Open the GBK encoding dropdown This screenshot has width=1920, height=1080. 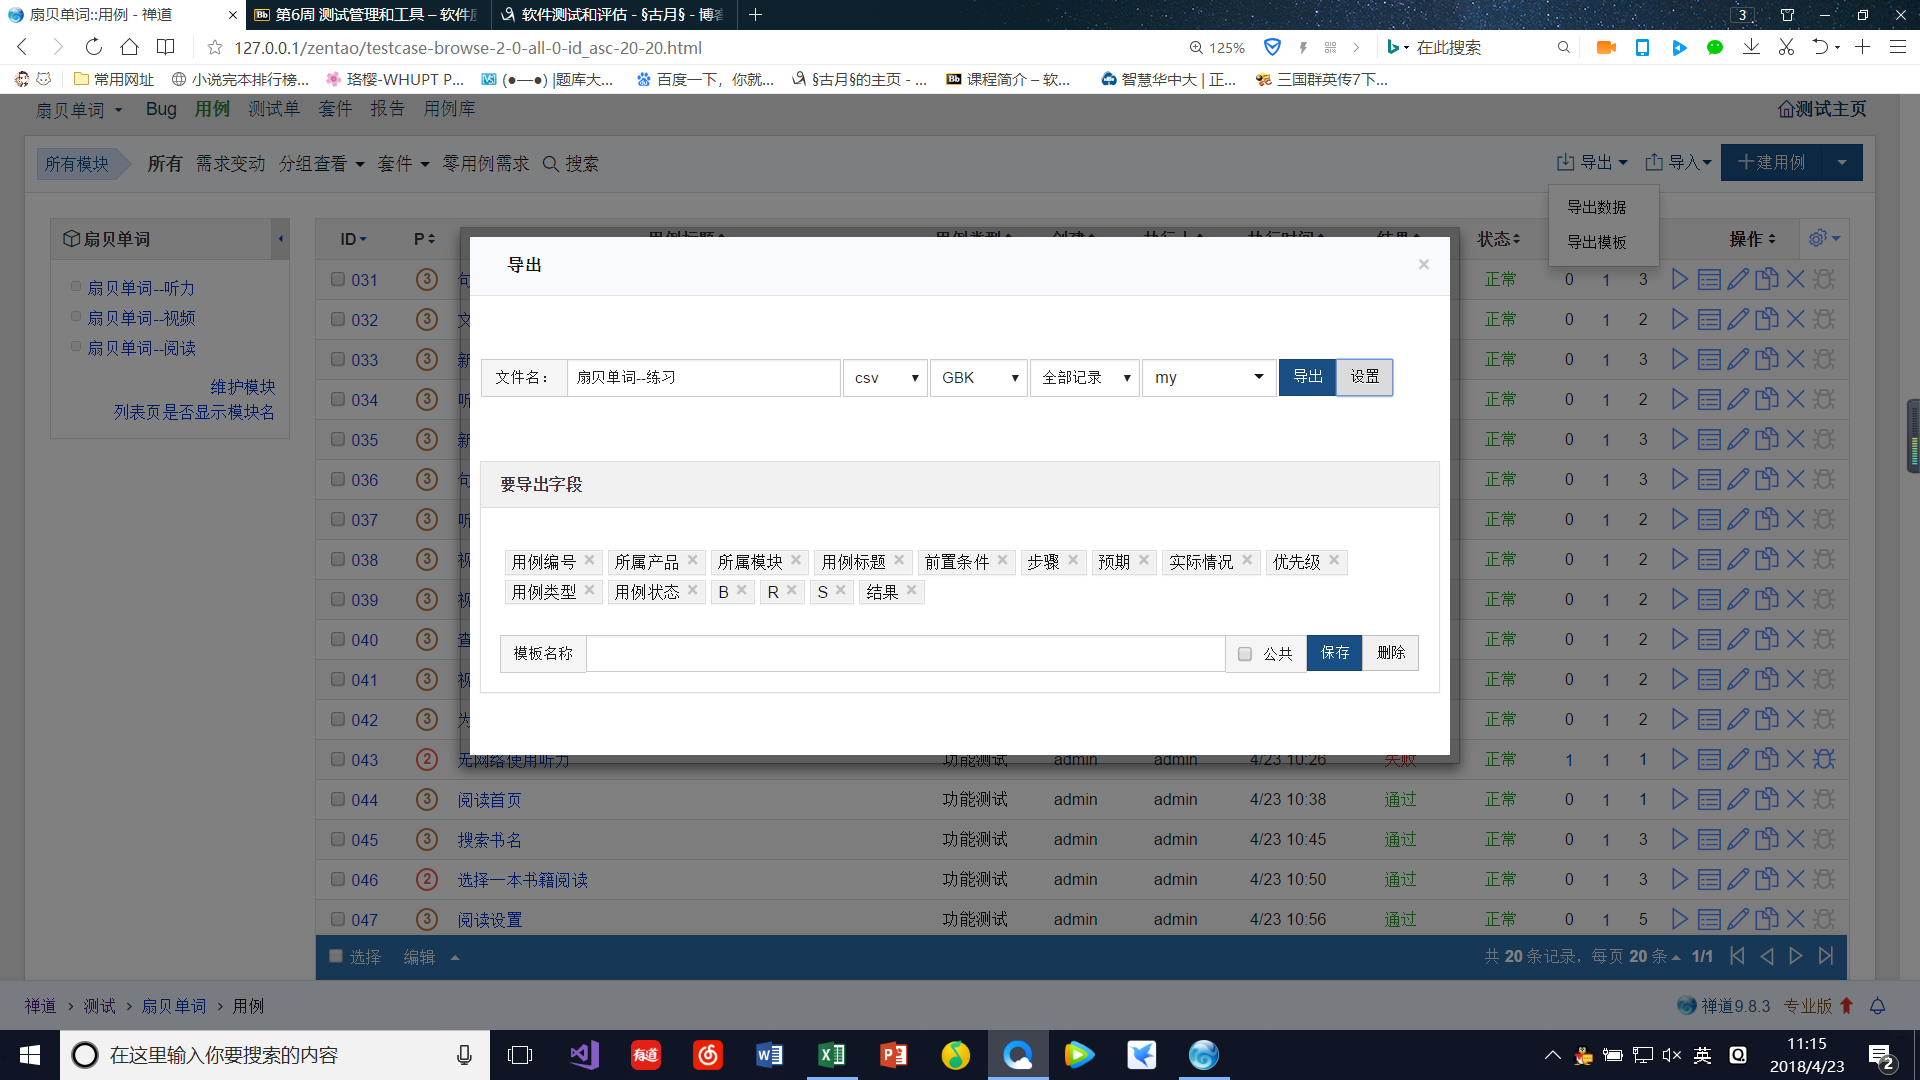tap(978, 378)
